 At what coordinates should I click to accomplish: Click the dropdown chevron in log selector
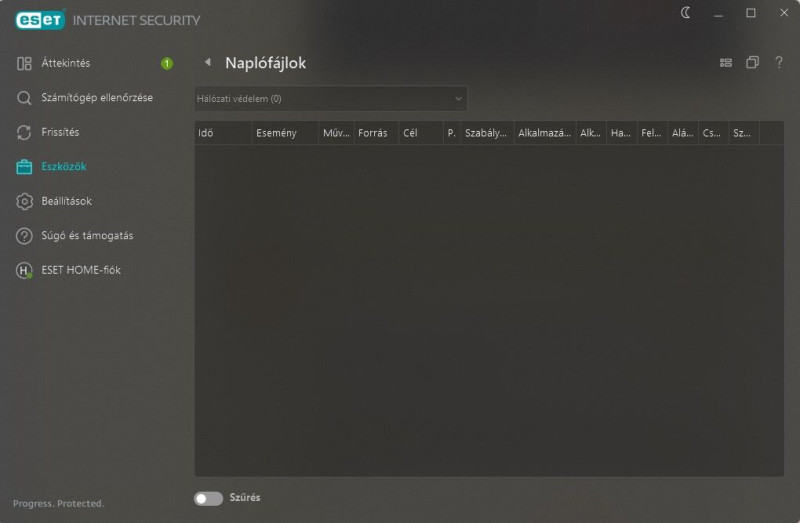click(x=458, y=98)
